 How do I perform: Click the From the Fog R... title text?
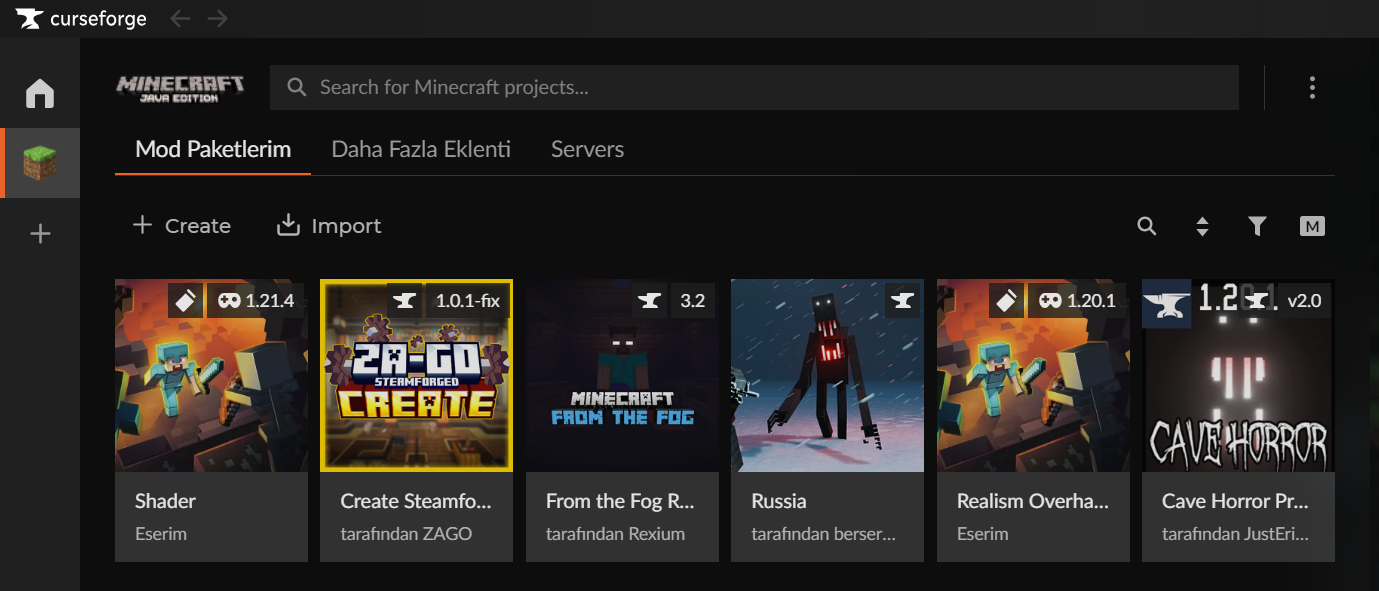(620, 501)
